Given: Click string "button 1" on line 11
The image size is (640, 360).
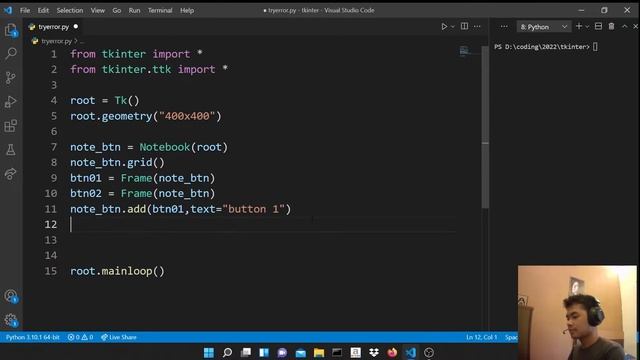Looking at the screenshot, I should [253, 209].
